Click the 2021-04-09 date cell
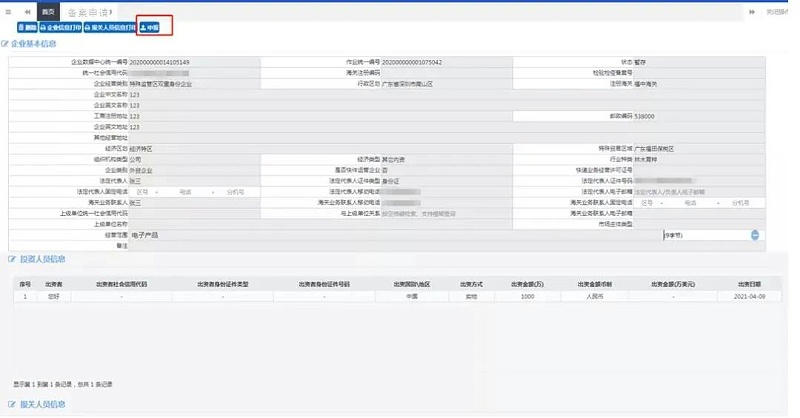 coord(749,297)
